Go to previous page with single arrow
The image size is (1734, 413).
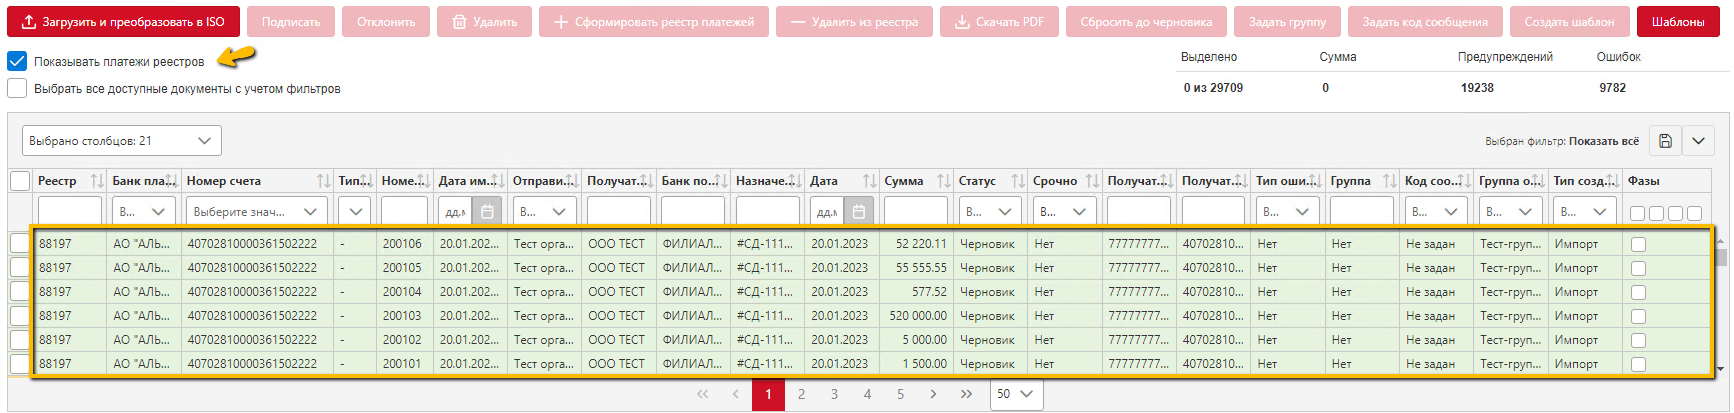pos(735,394)
